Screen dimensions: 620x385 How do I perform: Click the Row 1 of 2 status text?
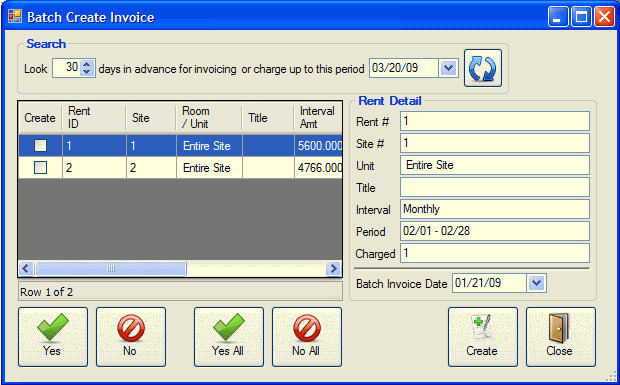coord(47,292)
